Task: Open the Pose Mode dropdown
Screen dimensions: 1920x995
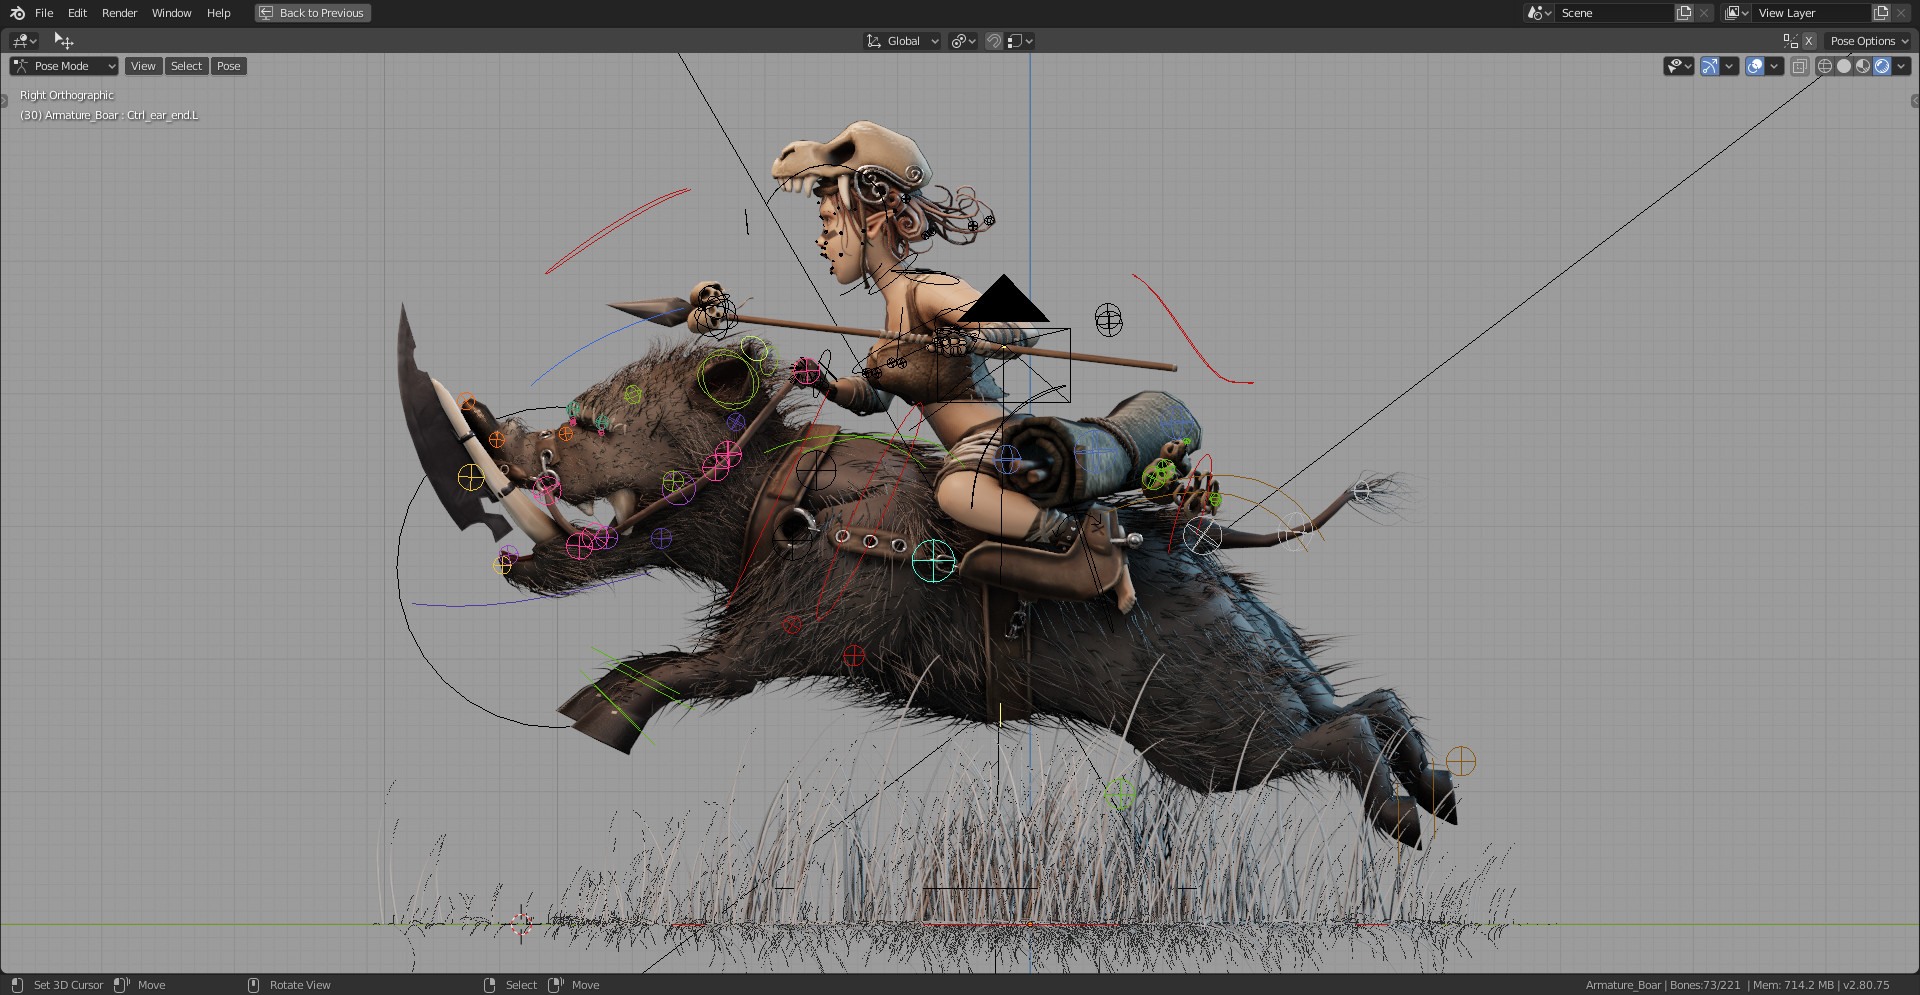Action: (64, 66)
